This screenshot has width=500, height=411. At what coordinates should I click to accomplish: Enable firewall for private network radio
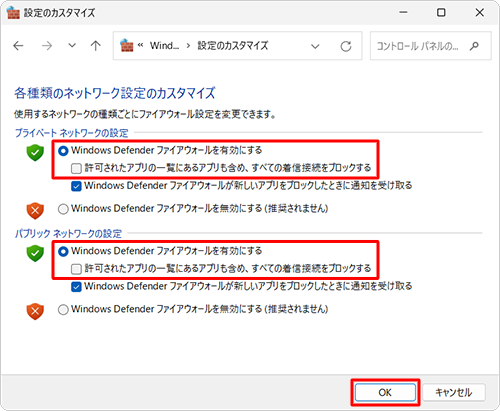[x=63, y=151]
